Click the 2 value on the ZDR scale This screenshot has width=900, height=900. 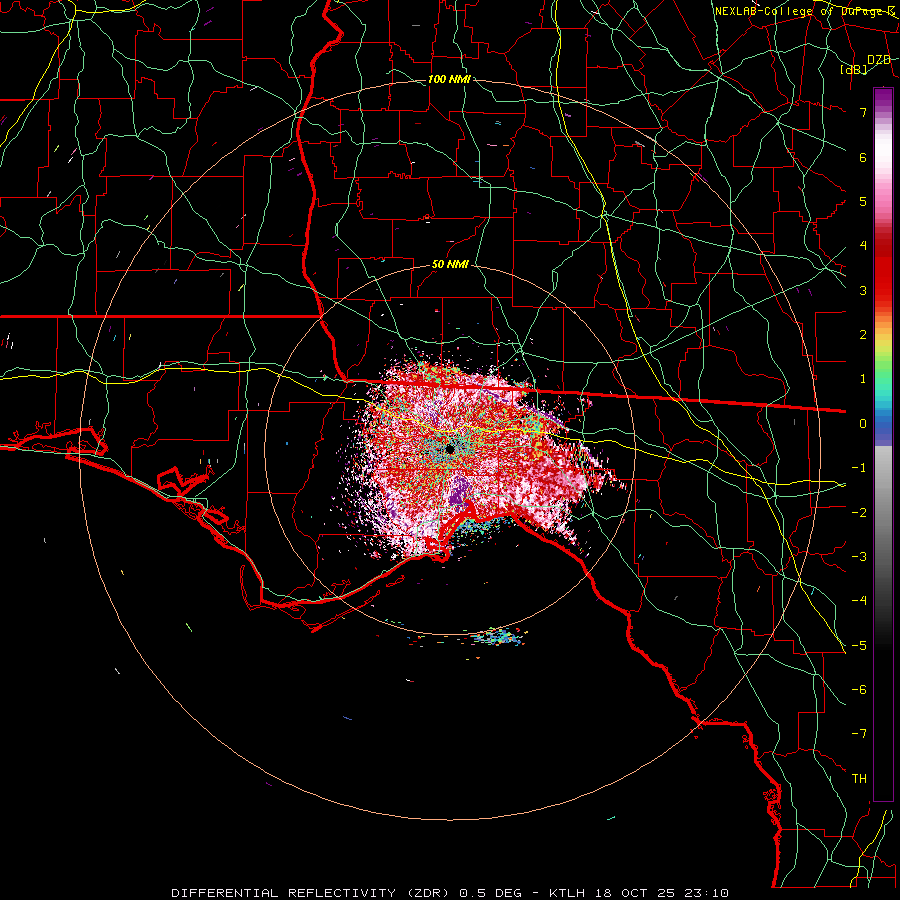(x=863, y=335)
